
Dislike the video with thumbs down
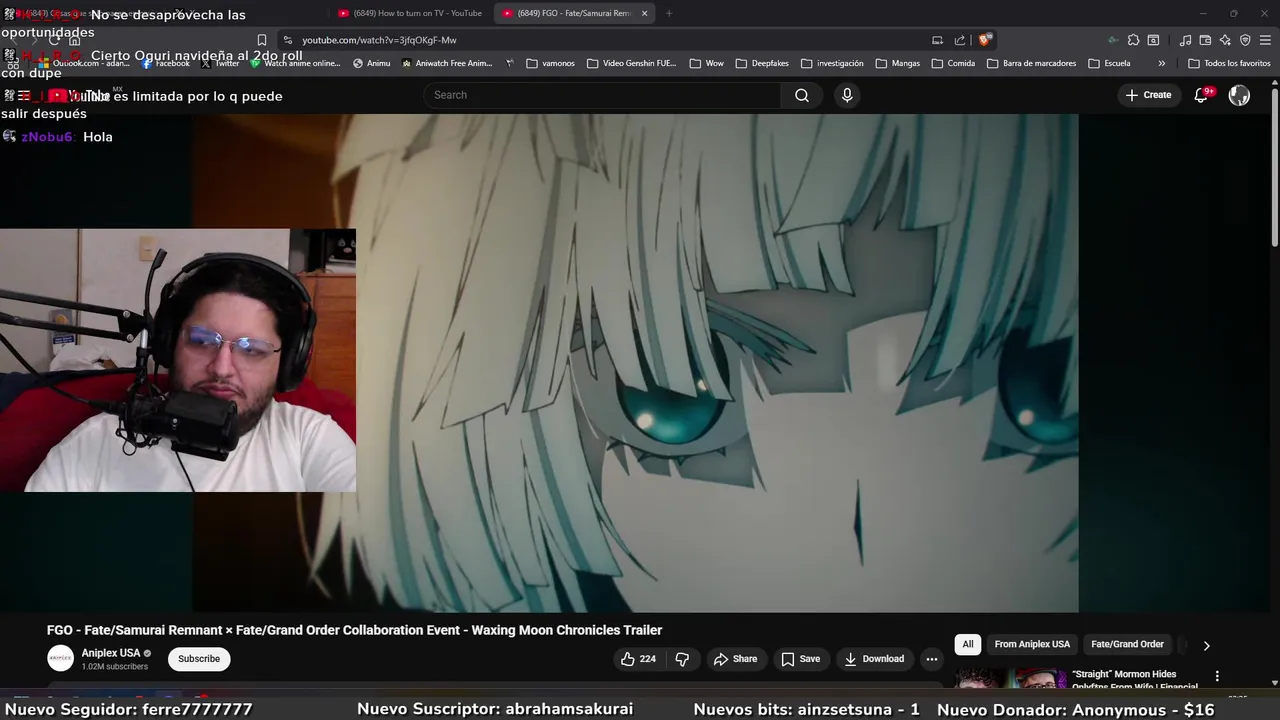click(x=682, y=659)
